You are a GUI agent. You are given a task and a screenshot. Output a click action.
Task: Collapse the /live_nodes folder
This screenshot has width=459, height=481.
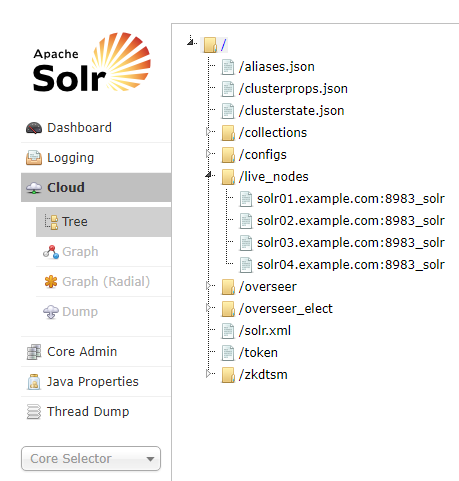click(x=209, y=175)
